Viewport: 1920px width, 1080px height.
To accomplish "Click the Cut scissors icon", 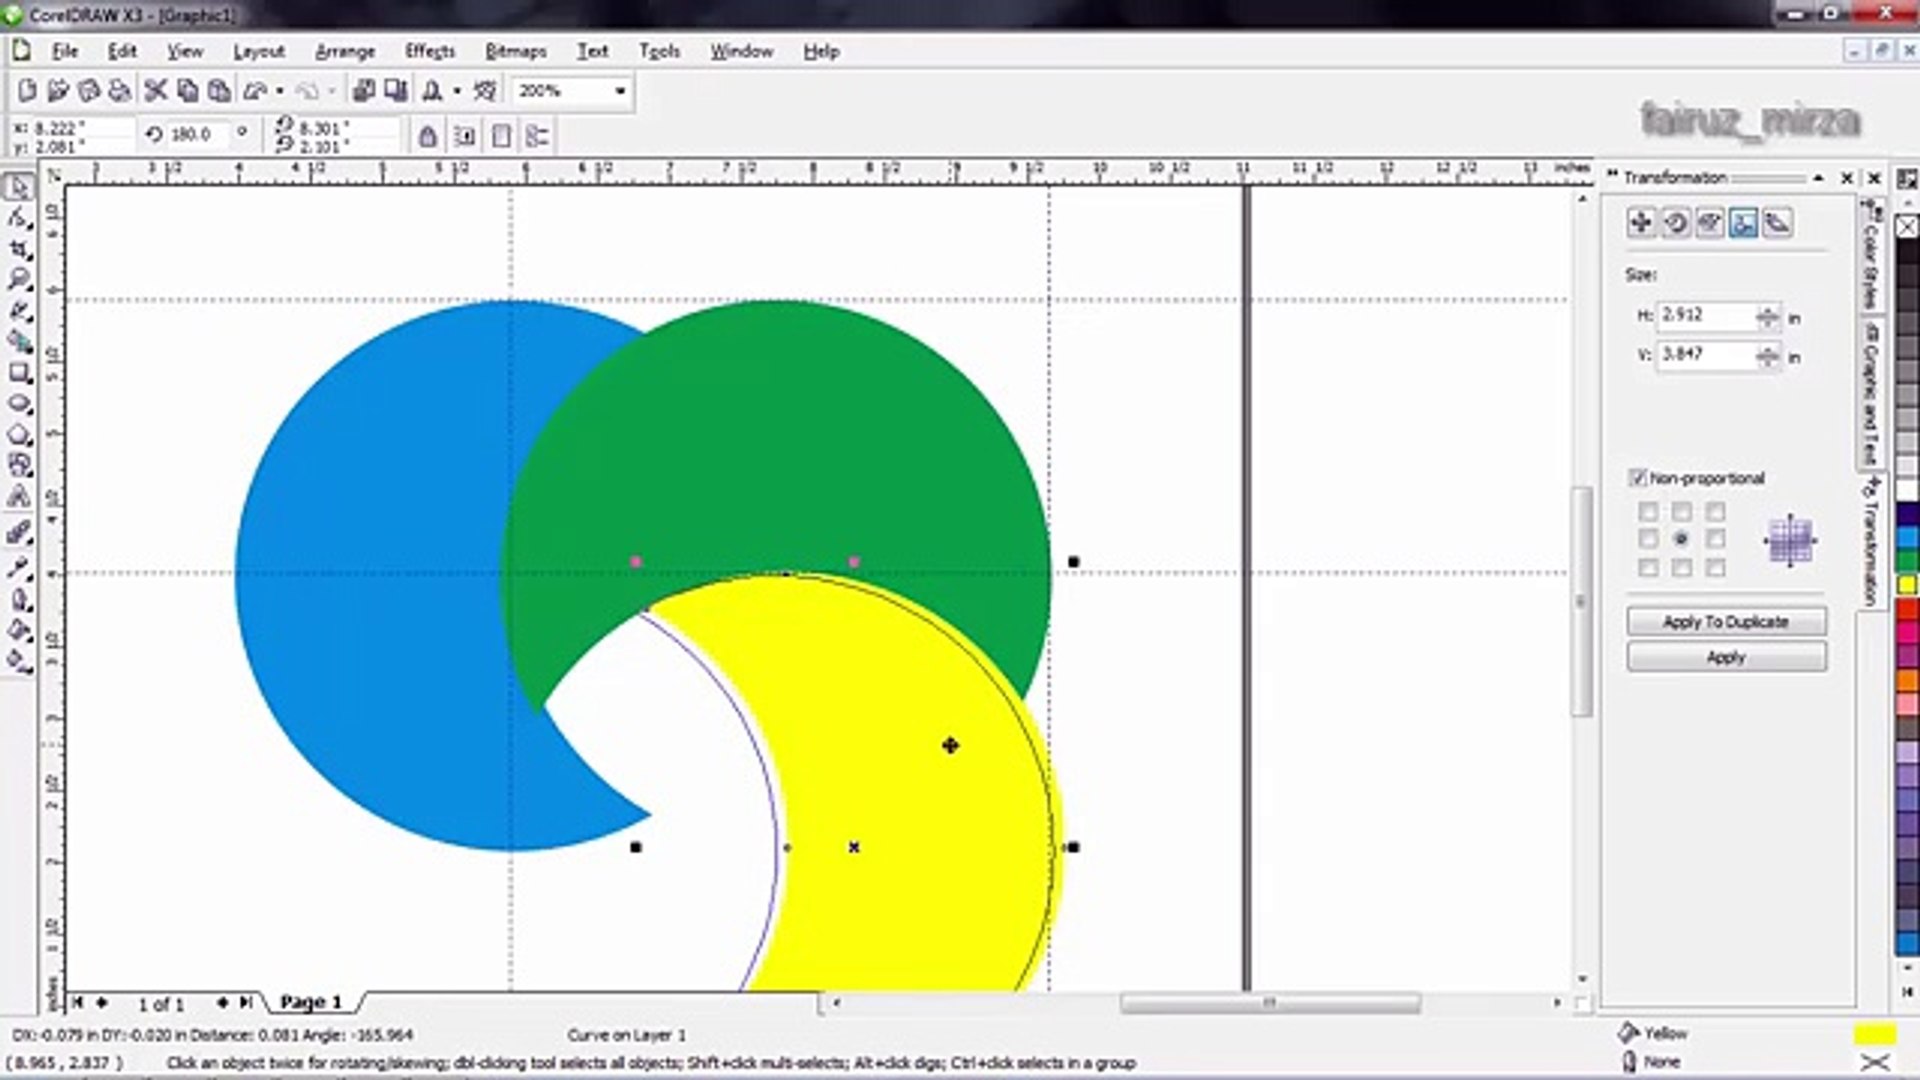I will tap(155, 91).
